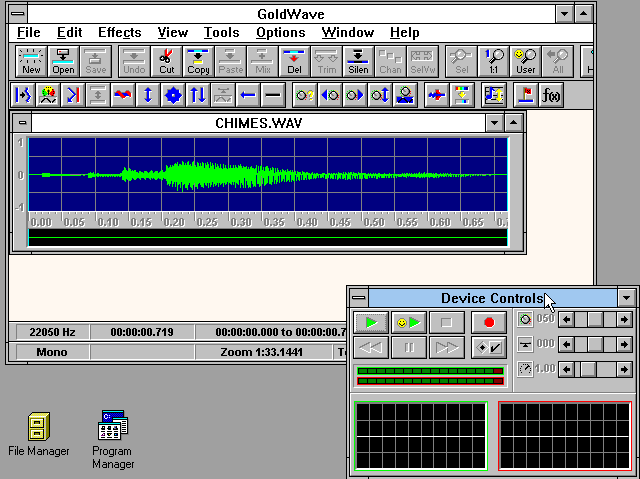This screenshot has width=640, height=479.
Task: Click the pan right circle icon
Action: coord(355,95)
